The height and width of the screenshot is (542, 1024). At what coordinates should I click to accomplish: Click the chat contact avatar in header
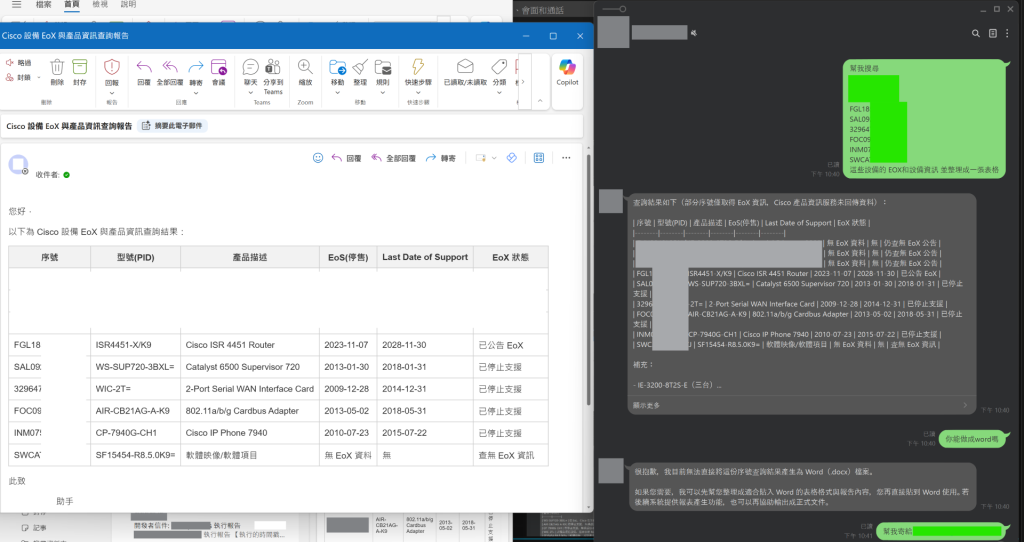tap(614, 31)
